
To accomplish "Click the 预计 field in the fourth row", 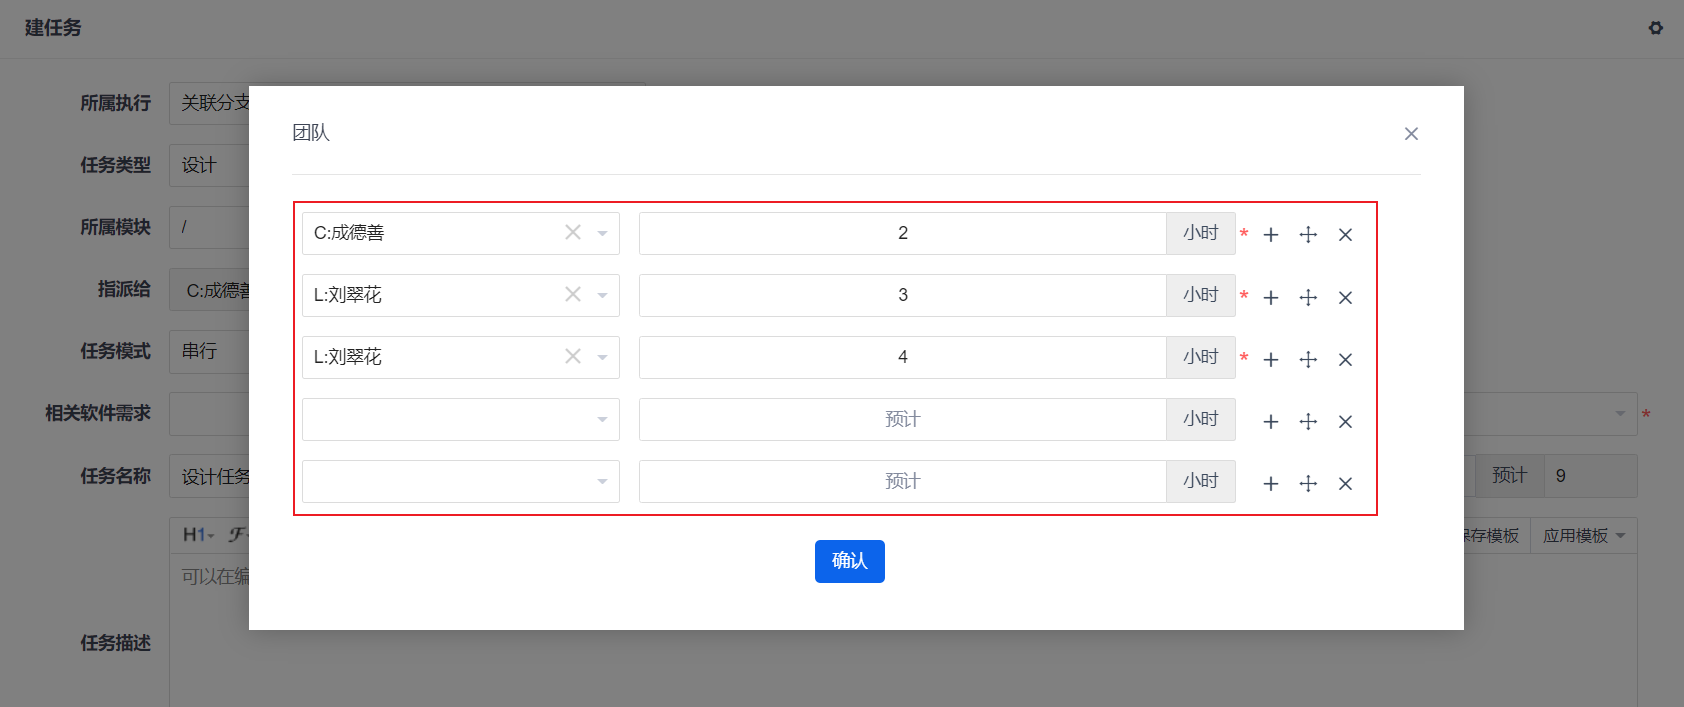I will click(903, 419).
